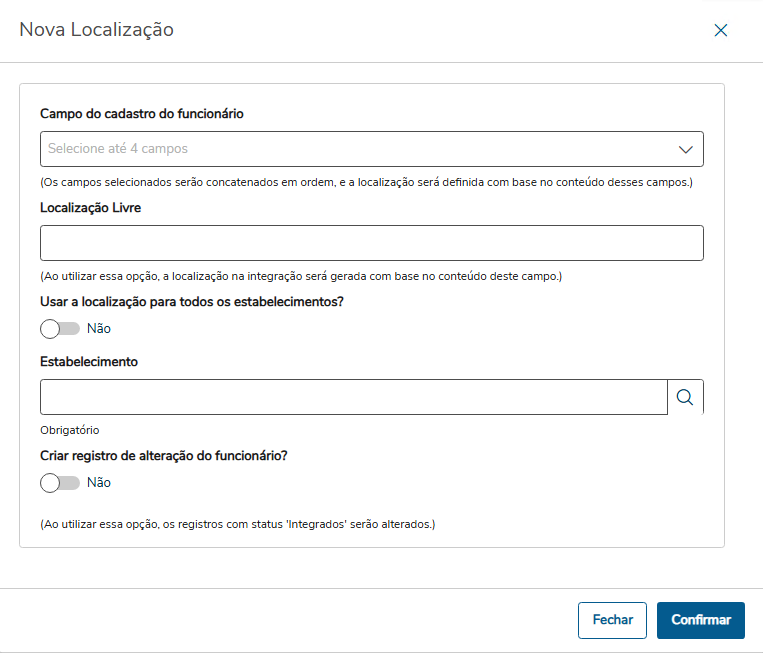Image resolution: width=763 pixels, height=653 pixels.
Task: Expand the chevron arrow of the employee fields dropdown
Action: [686, 149]
